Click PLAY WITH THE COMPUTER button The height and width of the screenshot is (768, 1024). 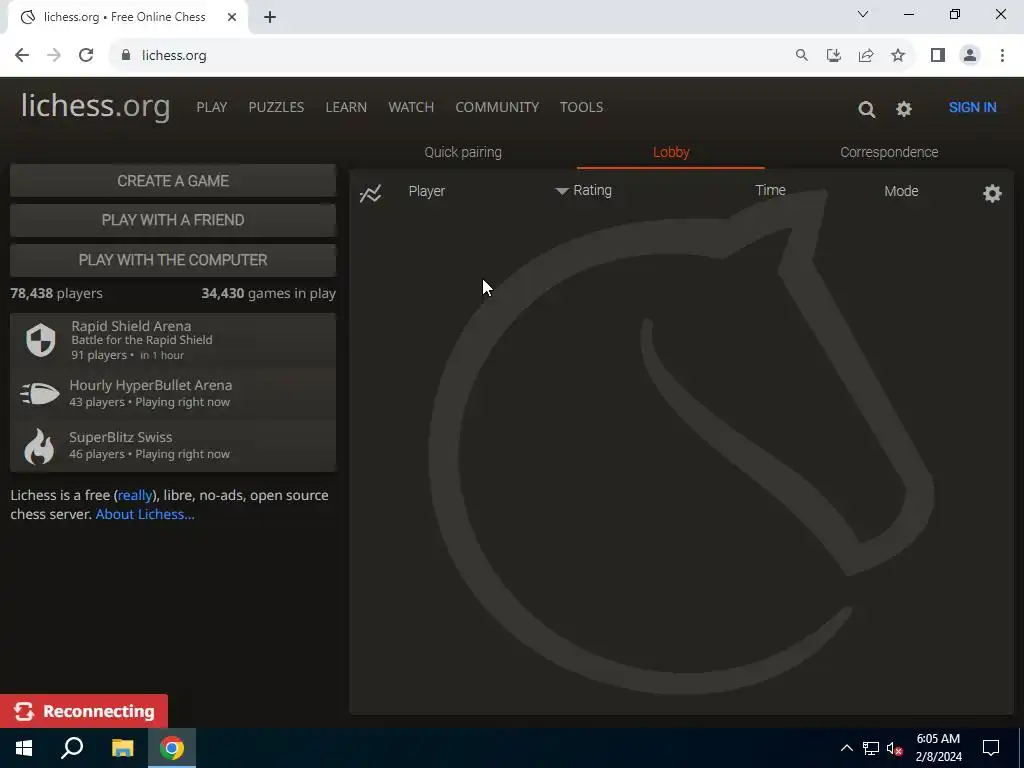pos(173,260)
